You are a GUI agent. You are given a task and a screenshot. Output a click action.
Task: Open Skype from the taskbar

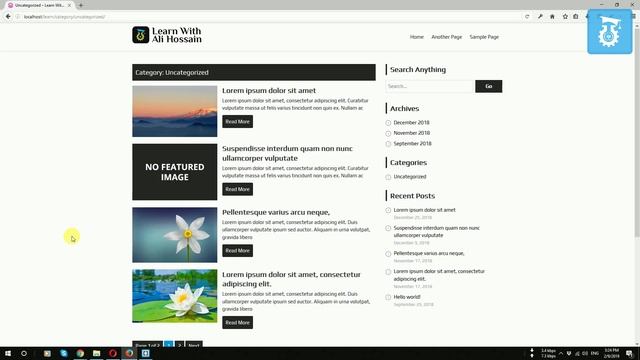pyautogui.click(x=64, y=353)
